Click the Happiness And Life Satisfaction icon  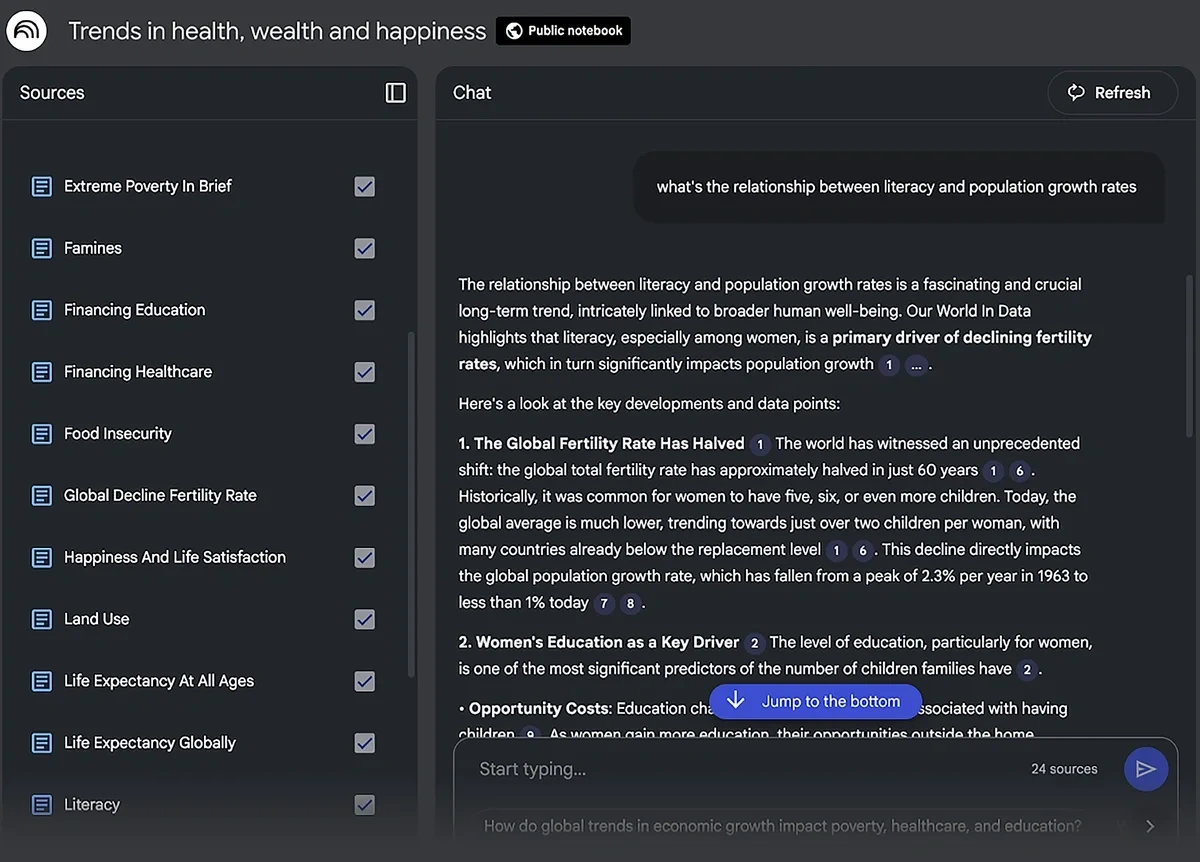tap(42, 558)
